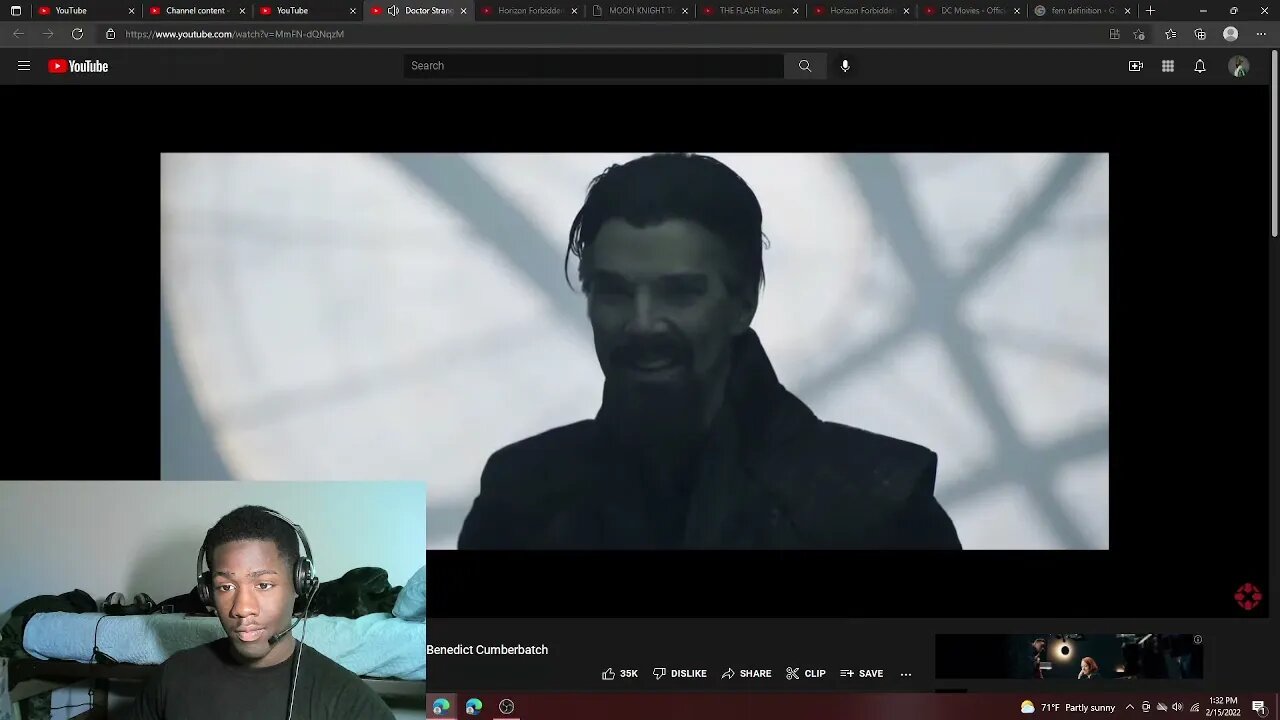1280x720 pixels.
Task: Switch to THE FLASH Teaser tab
Action: (750, 11)
